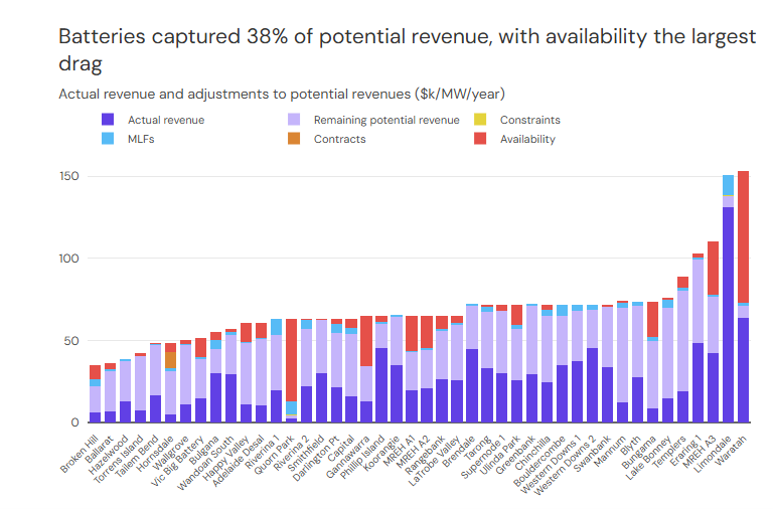
Task: Click the blue MLFs legend swatch
Action: (x=108, y=139)
